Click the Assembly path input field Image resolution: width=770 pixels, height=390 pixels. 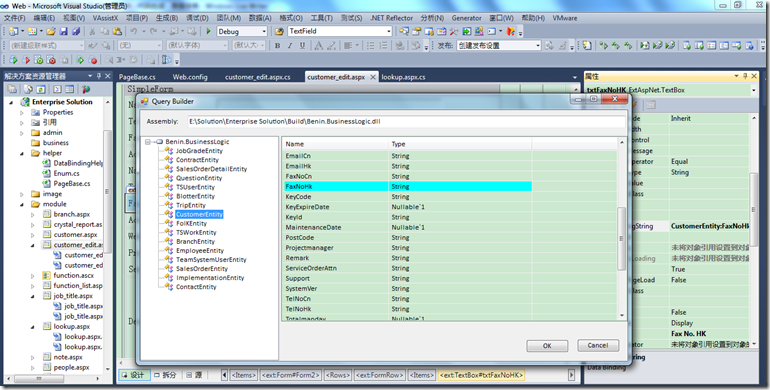pos(407,121)
